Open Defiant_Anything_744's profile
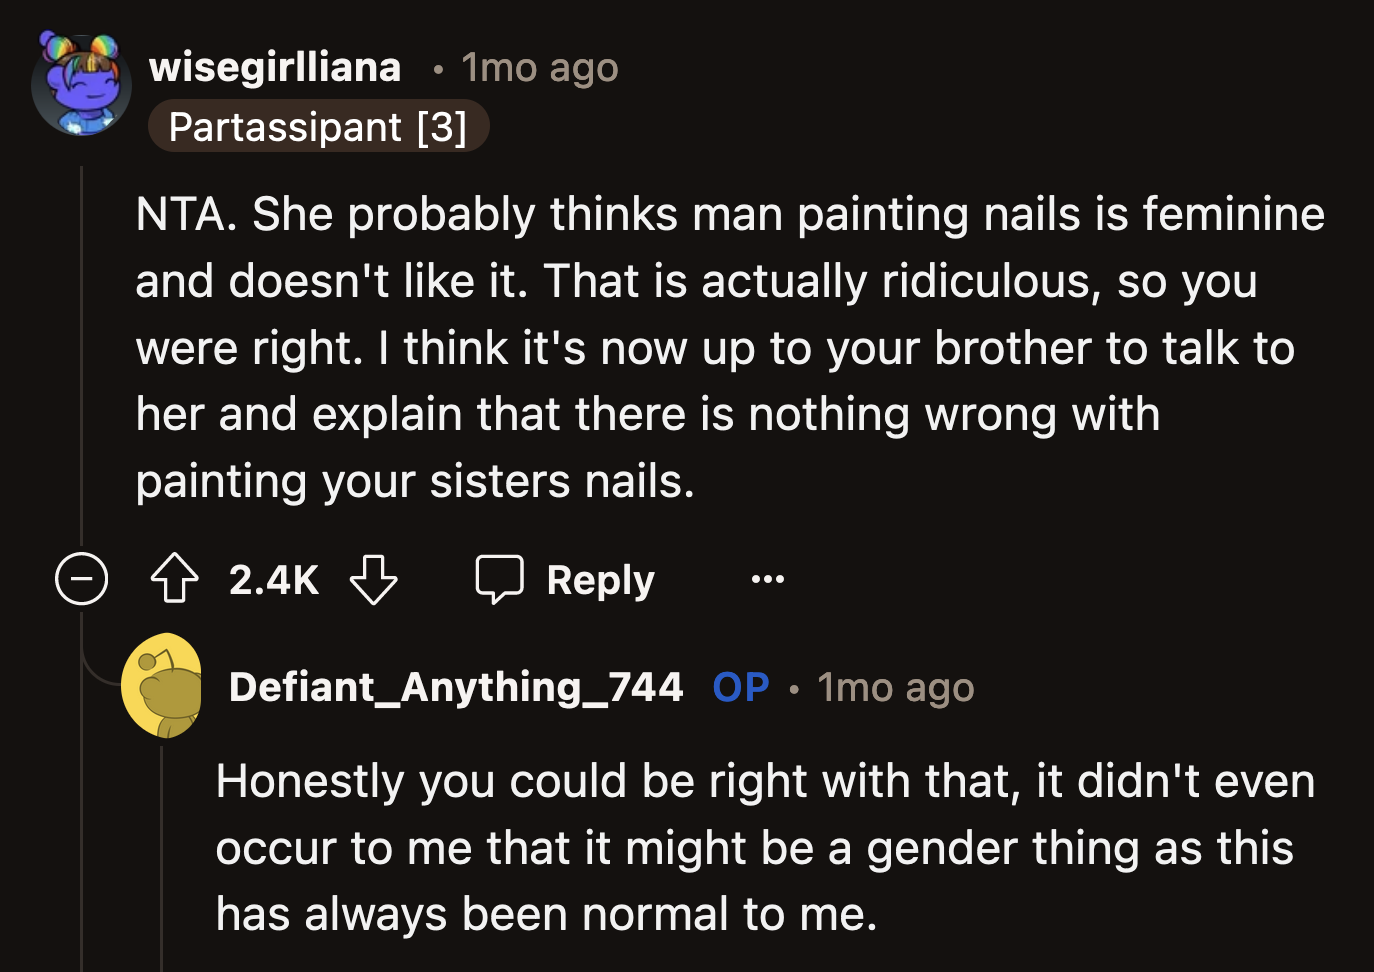Image resolution: width=1374 pixels, height=972 pixels. pyautogui.click(x=456, y=686)
